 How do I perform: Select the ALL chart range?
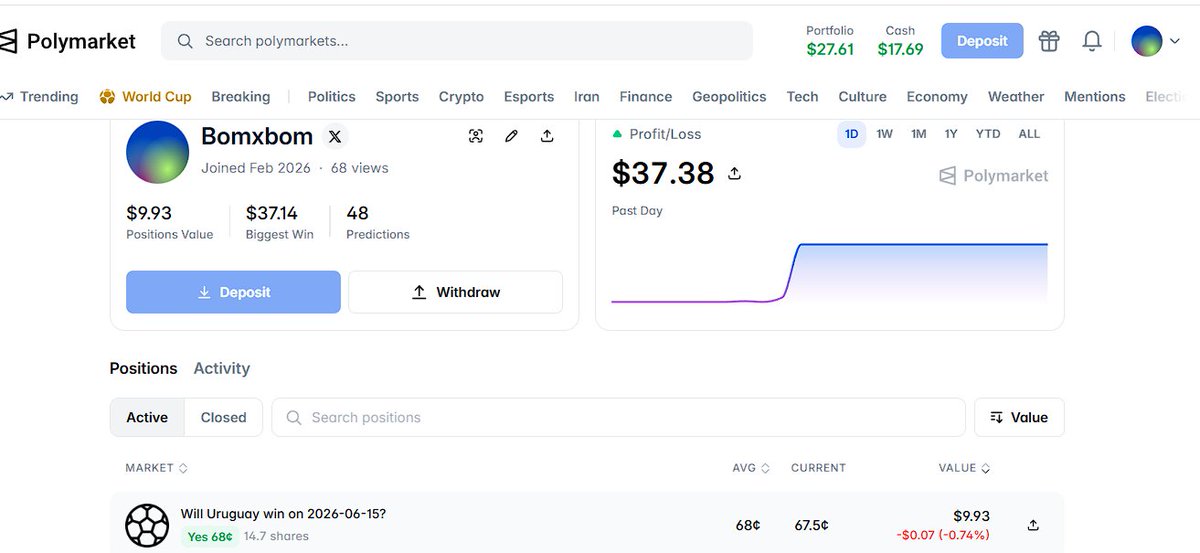[1029, 134]
